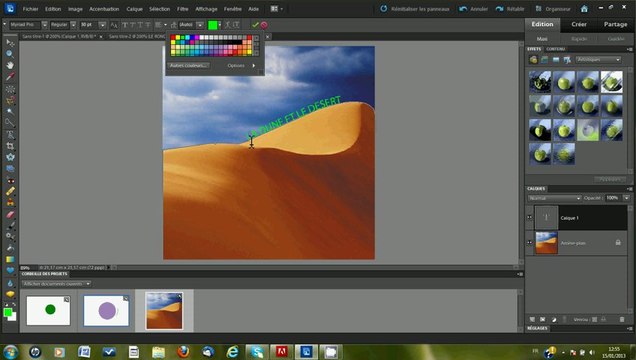636x360 pixels.
Task: Click the Rétablir redo button
Action: click(510, 9)
